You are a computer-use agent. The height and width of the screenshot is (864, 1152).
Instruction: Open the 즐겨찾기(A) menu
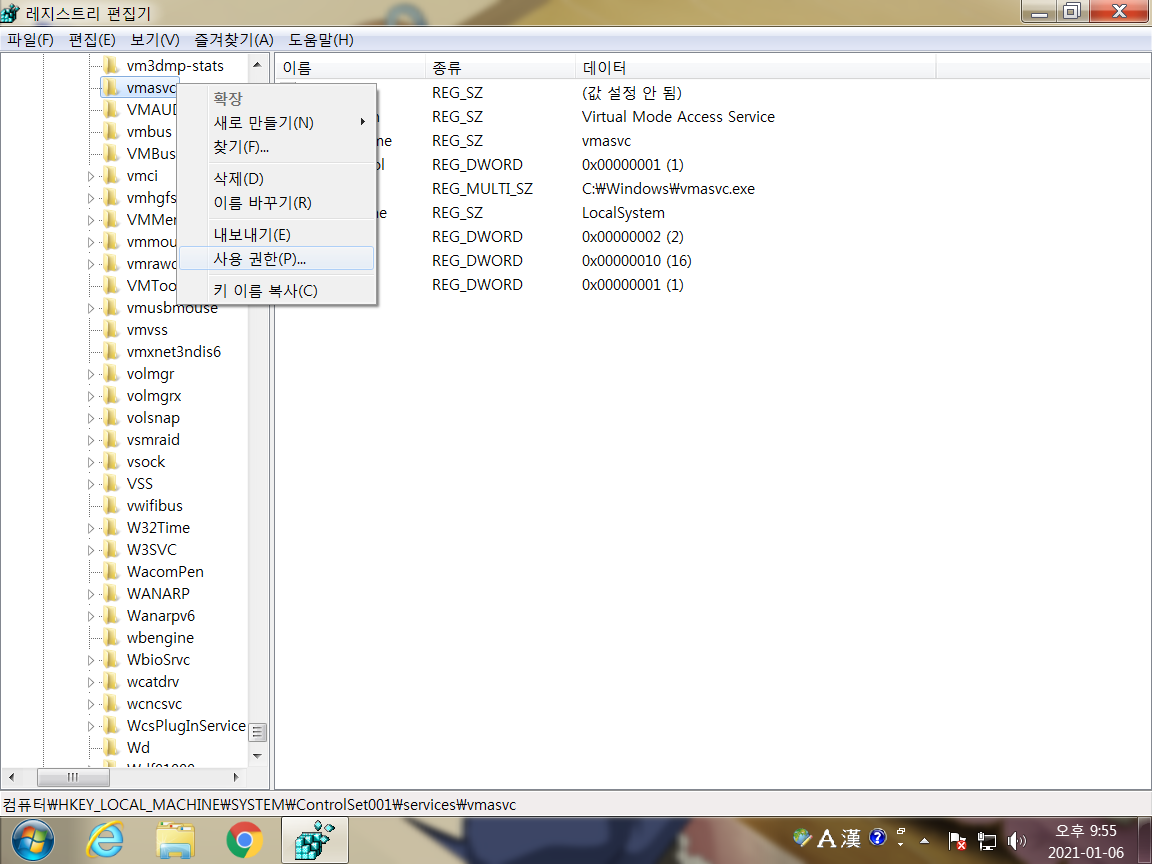(x=234, y=40)
